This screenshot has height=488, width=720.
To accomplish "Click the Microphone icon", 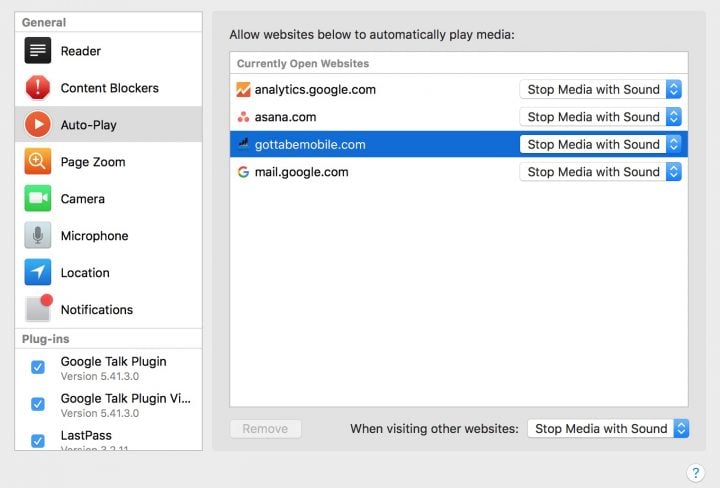I will tap(38, 236).
